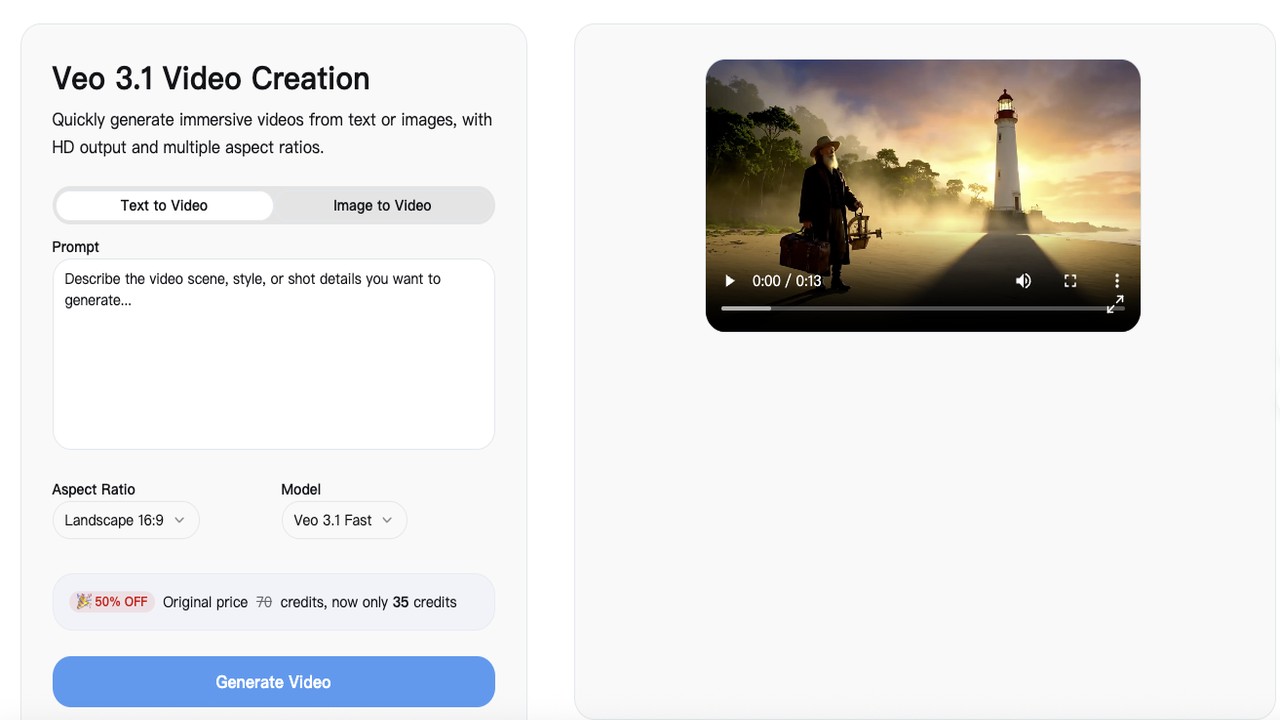Image resolution: width=1280 pixels, height=720 pixels.
Task: Click the 'Aspect Ratio' label
Action: [x=93, y=489]
